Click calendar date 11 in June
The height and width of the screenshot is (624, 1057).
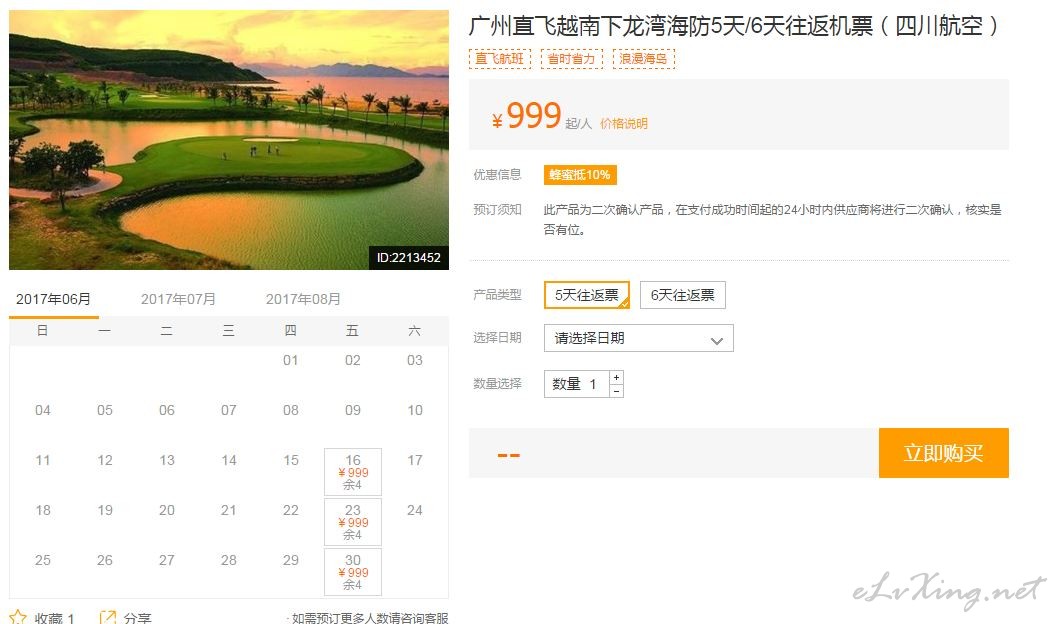pyautogui.click(x=42, y=460)
